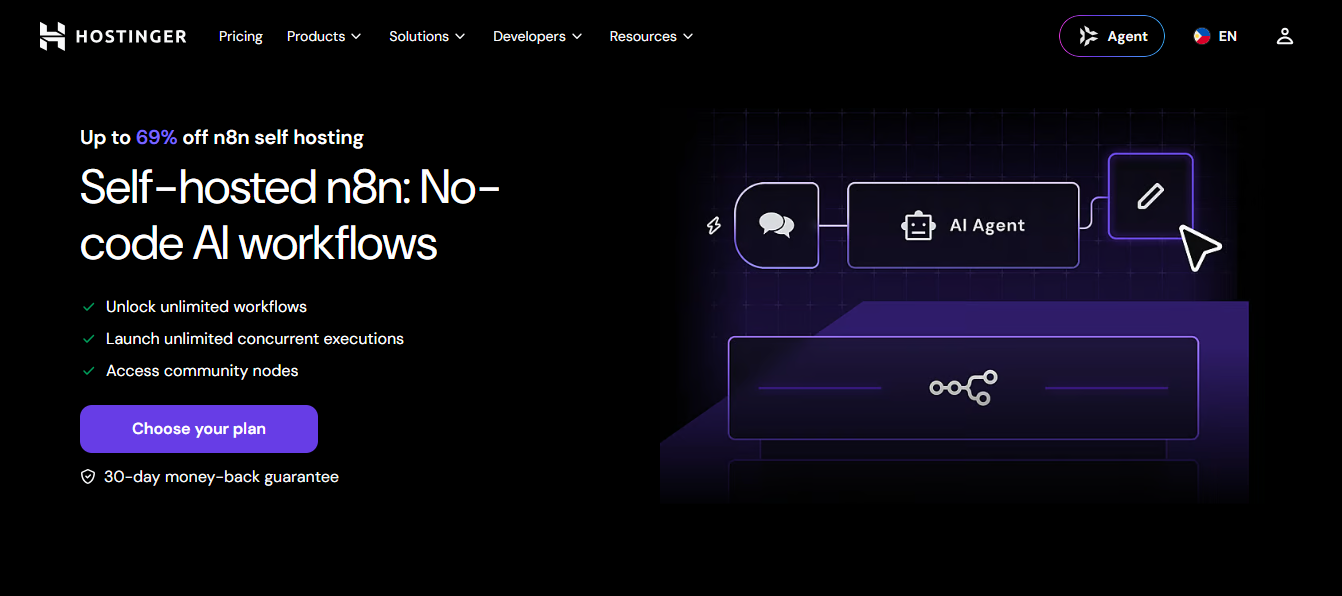Open the user account profile icon

[x=1285, y=36]
